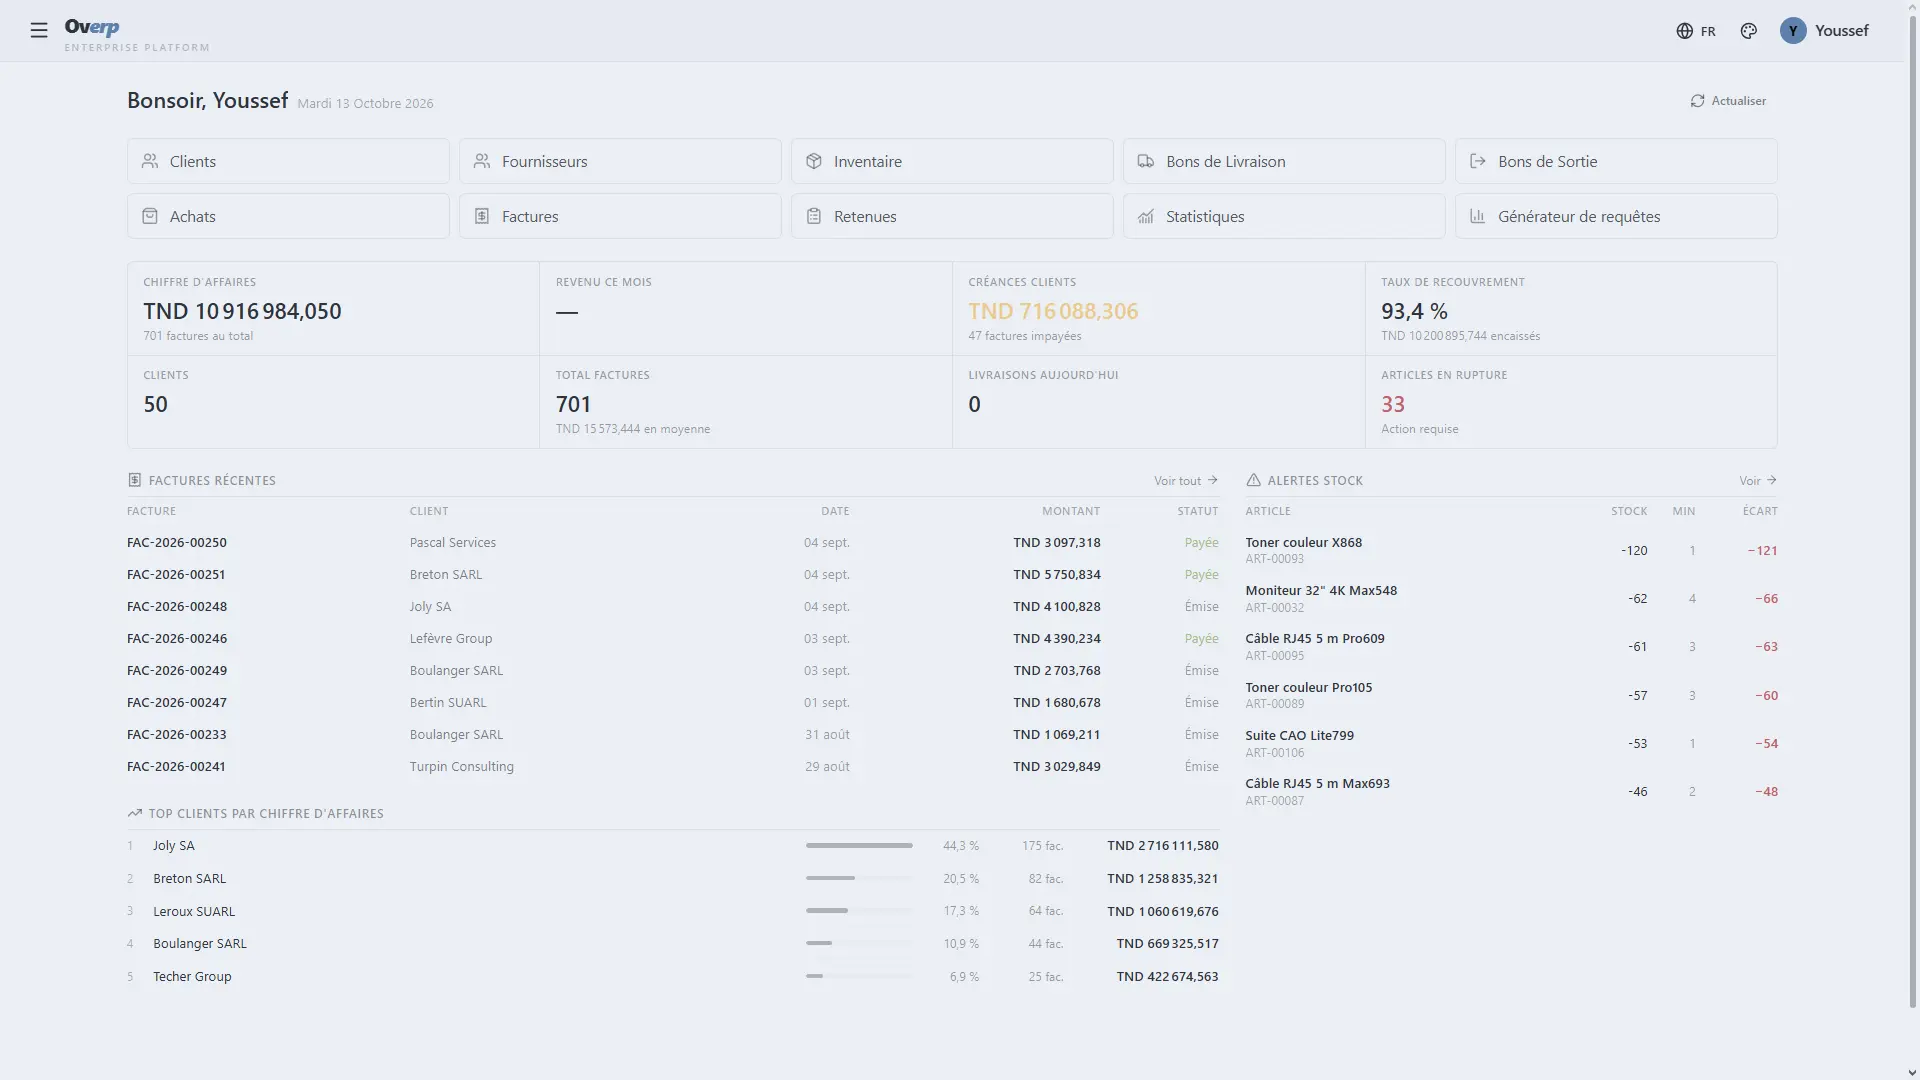1920x1080 pixels.
Task: Open Générateur de requêtes
Action: 1616,216
